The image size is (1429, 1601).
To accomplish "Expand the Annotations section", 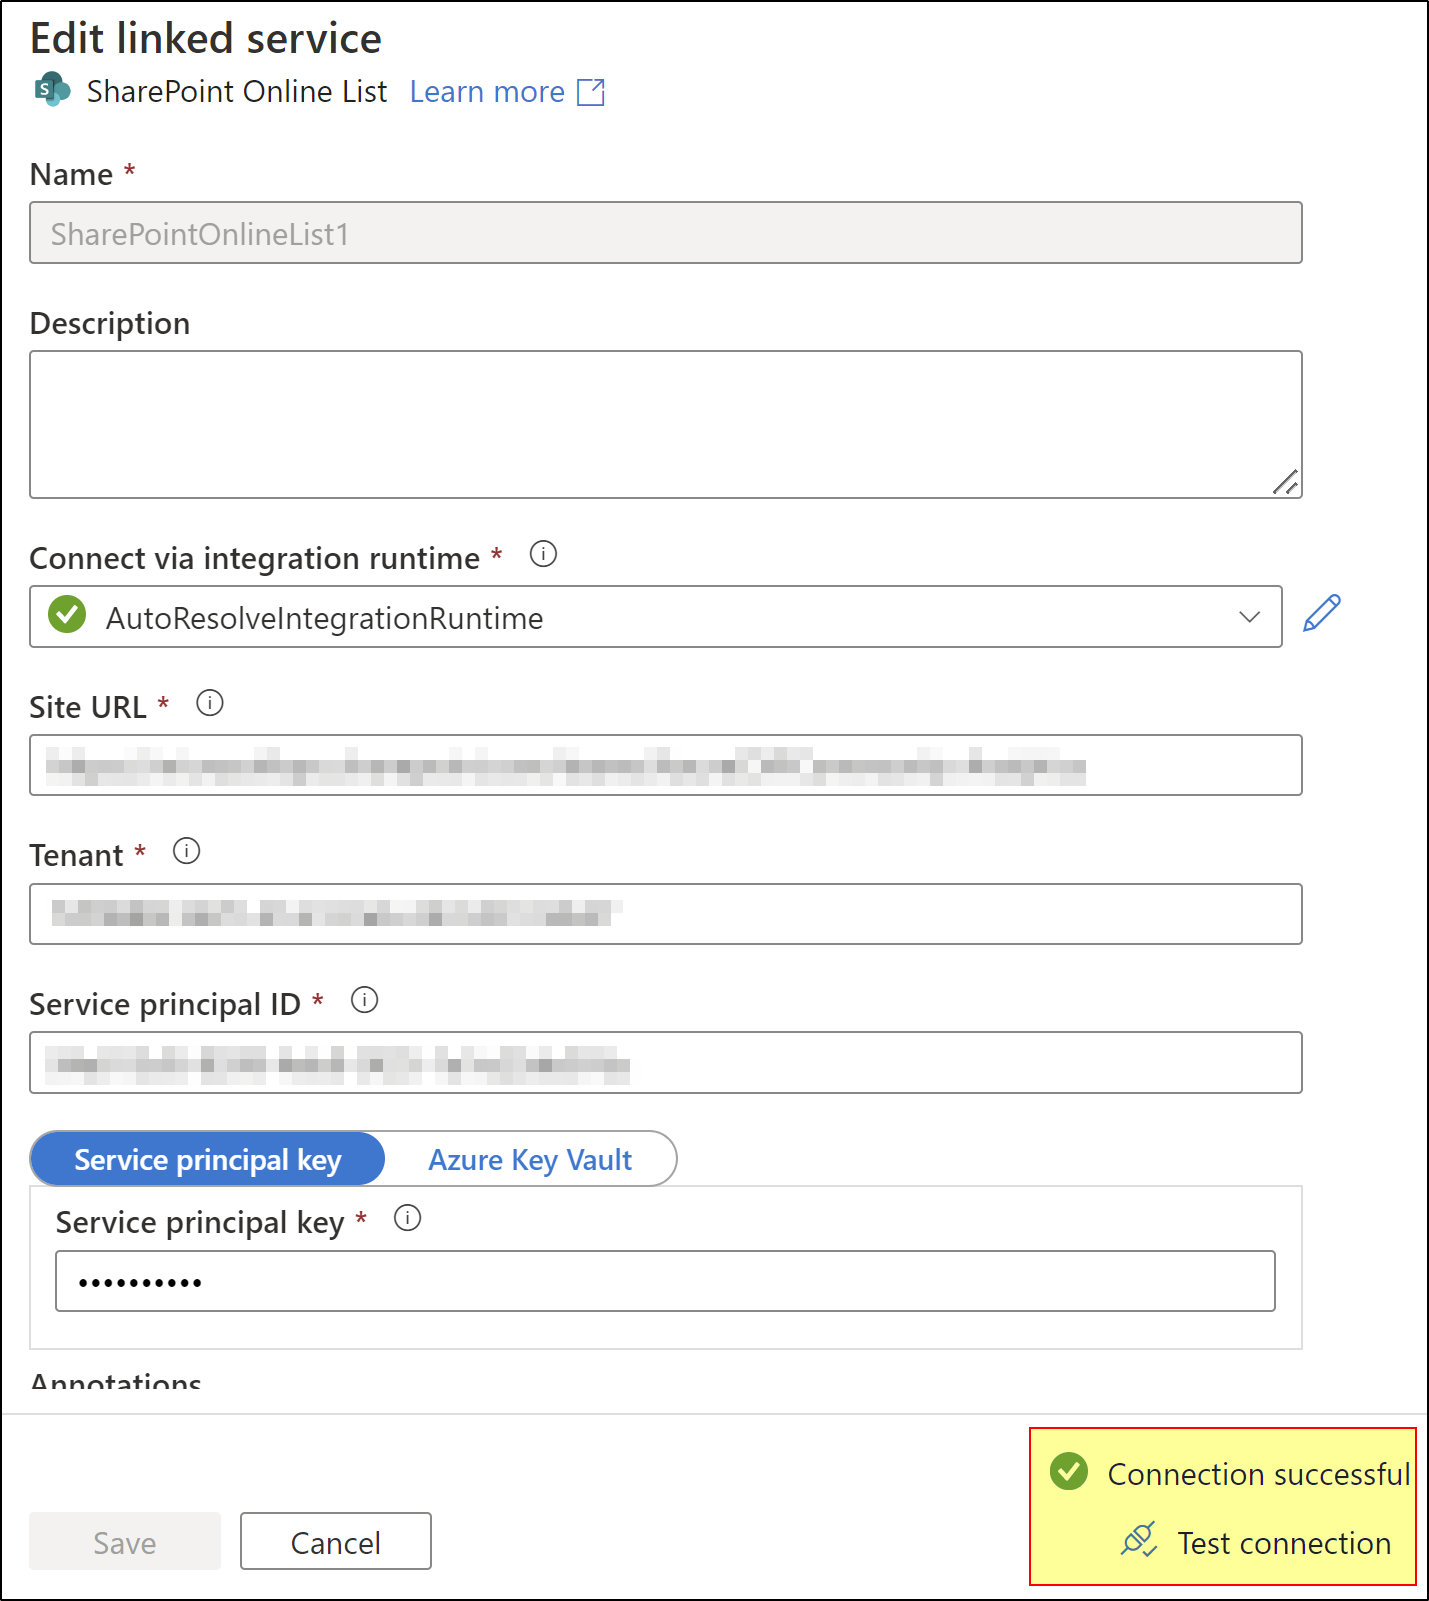I will point(114,1381).
